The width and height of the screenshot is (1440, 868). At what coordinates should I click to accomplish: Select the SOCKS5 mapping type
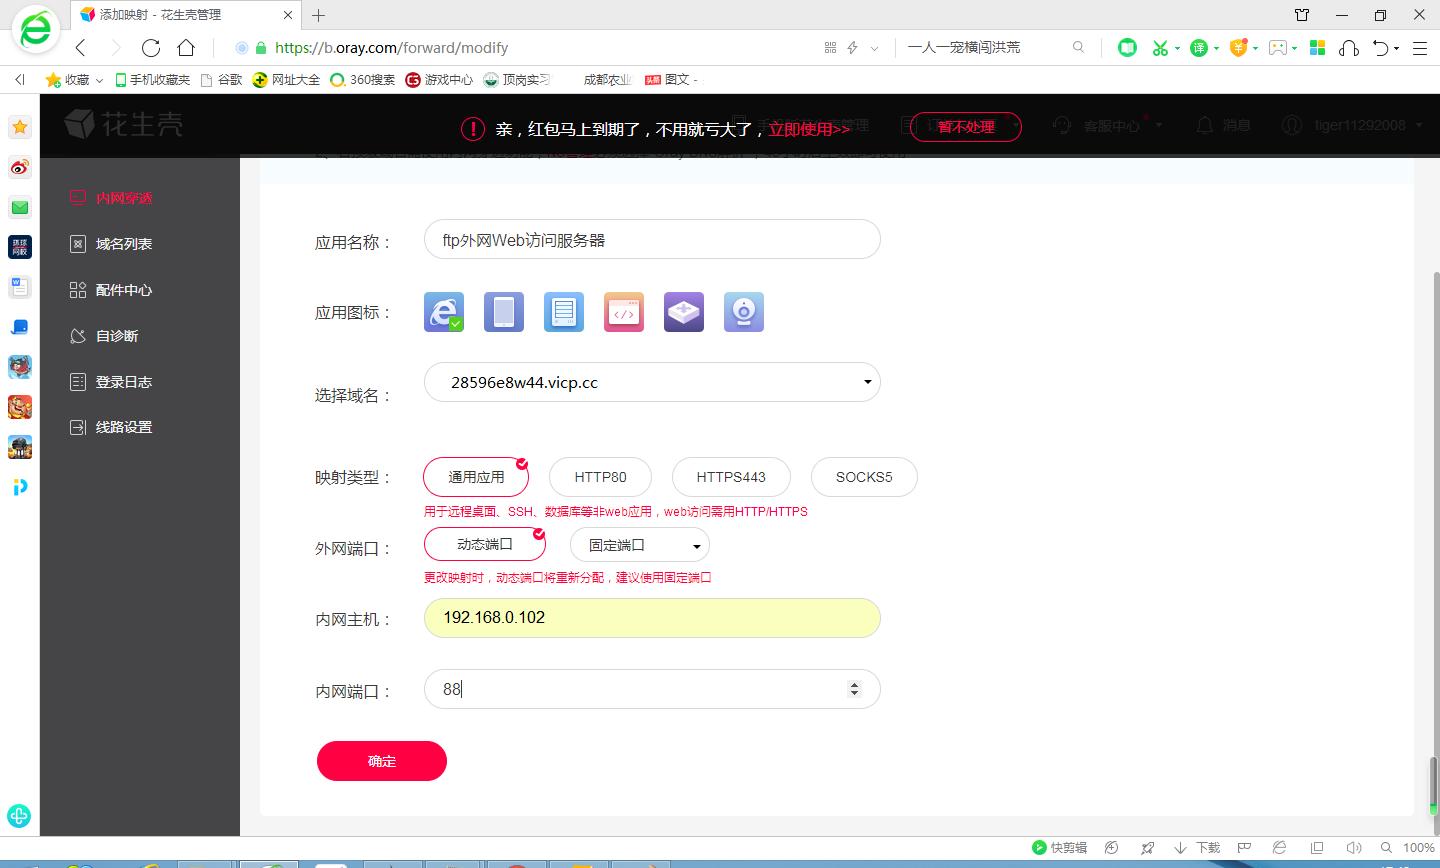[864, 477]
